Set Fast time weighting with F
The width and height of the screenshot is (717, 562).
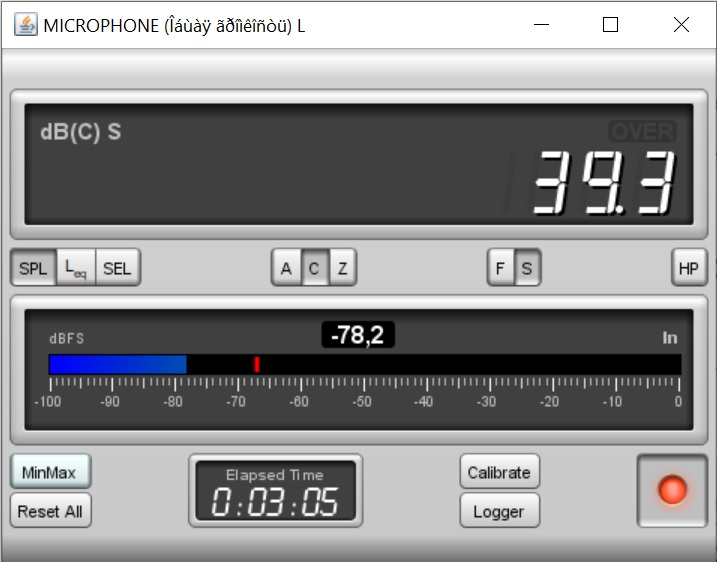(x=500, y=268)
